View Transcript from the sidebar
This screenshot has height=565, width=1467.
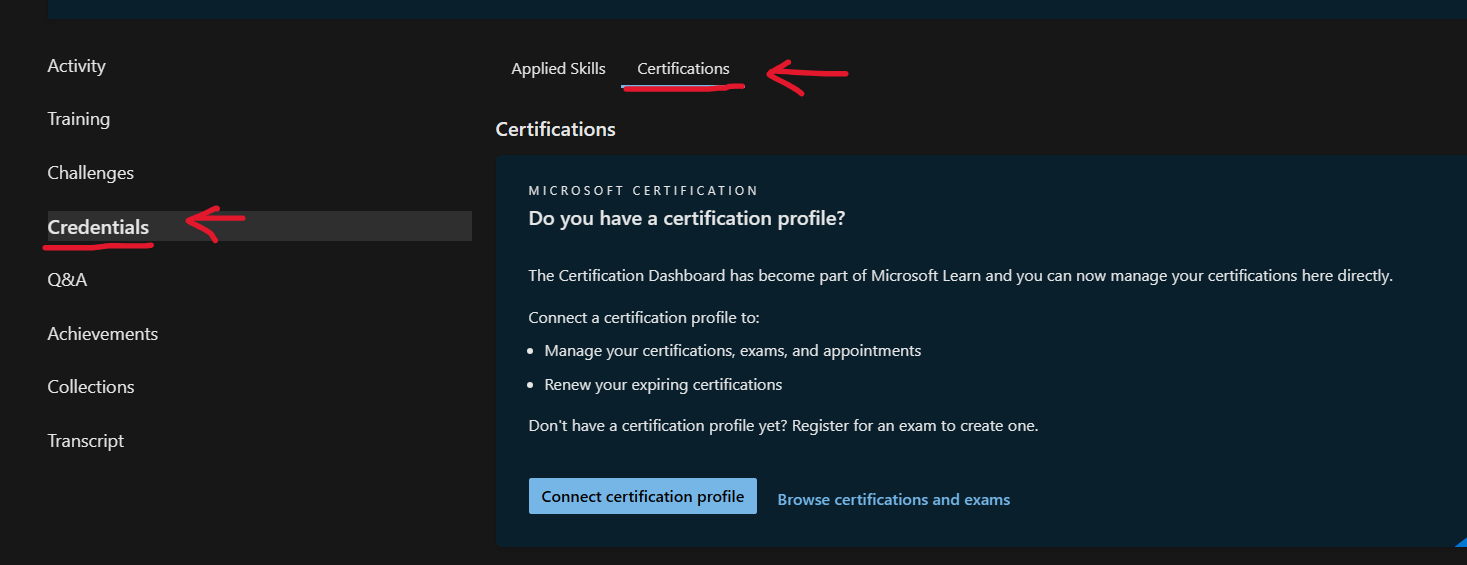click(85, 441)
